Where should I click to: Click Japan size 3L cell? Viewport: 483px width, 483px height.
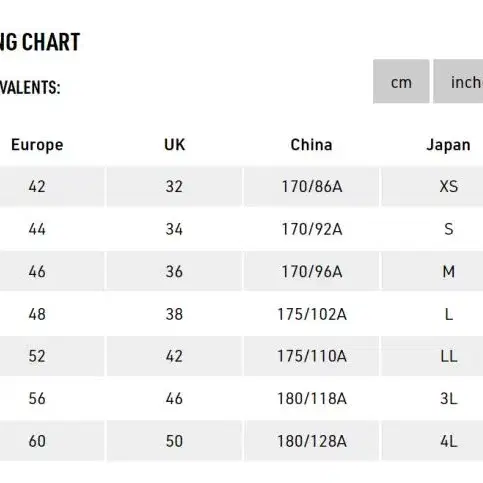(432, 398)
